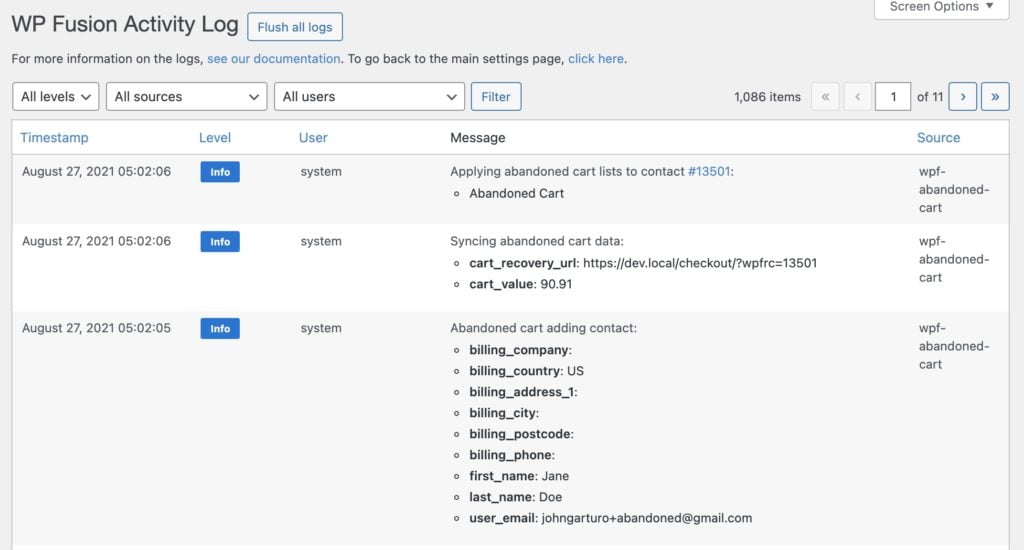Click the billing_city entry
The height and width of the screenshot is (550, 1024).
pos(504,413)
